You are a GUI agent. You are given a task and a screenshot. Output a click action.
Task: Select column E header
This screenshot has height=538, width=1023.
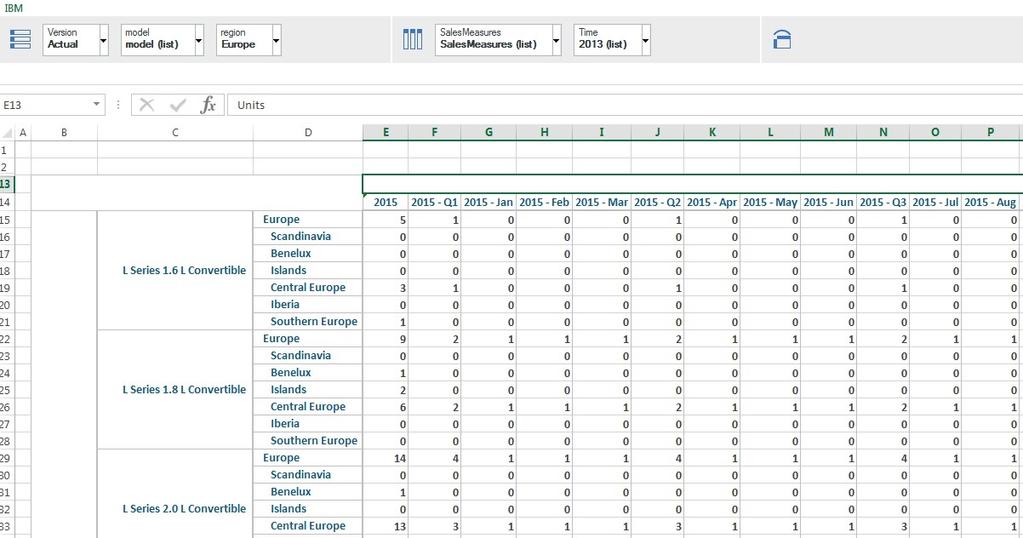click(x=386, y=132)
